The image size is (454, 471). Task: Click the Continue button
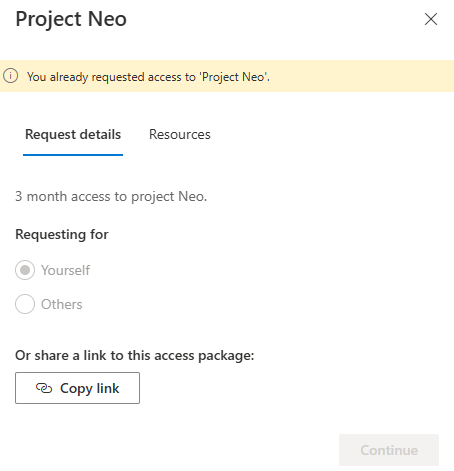[389, 450]
